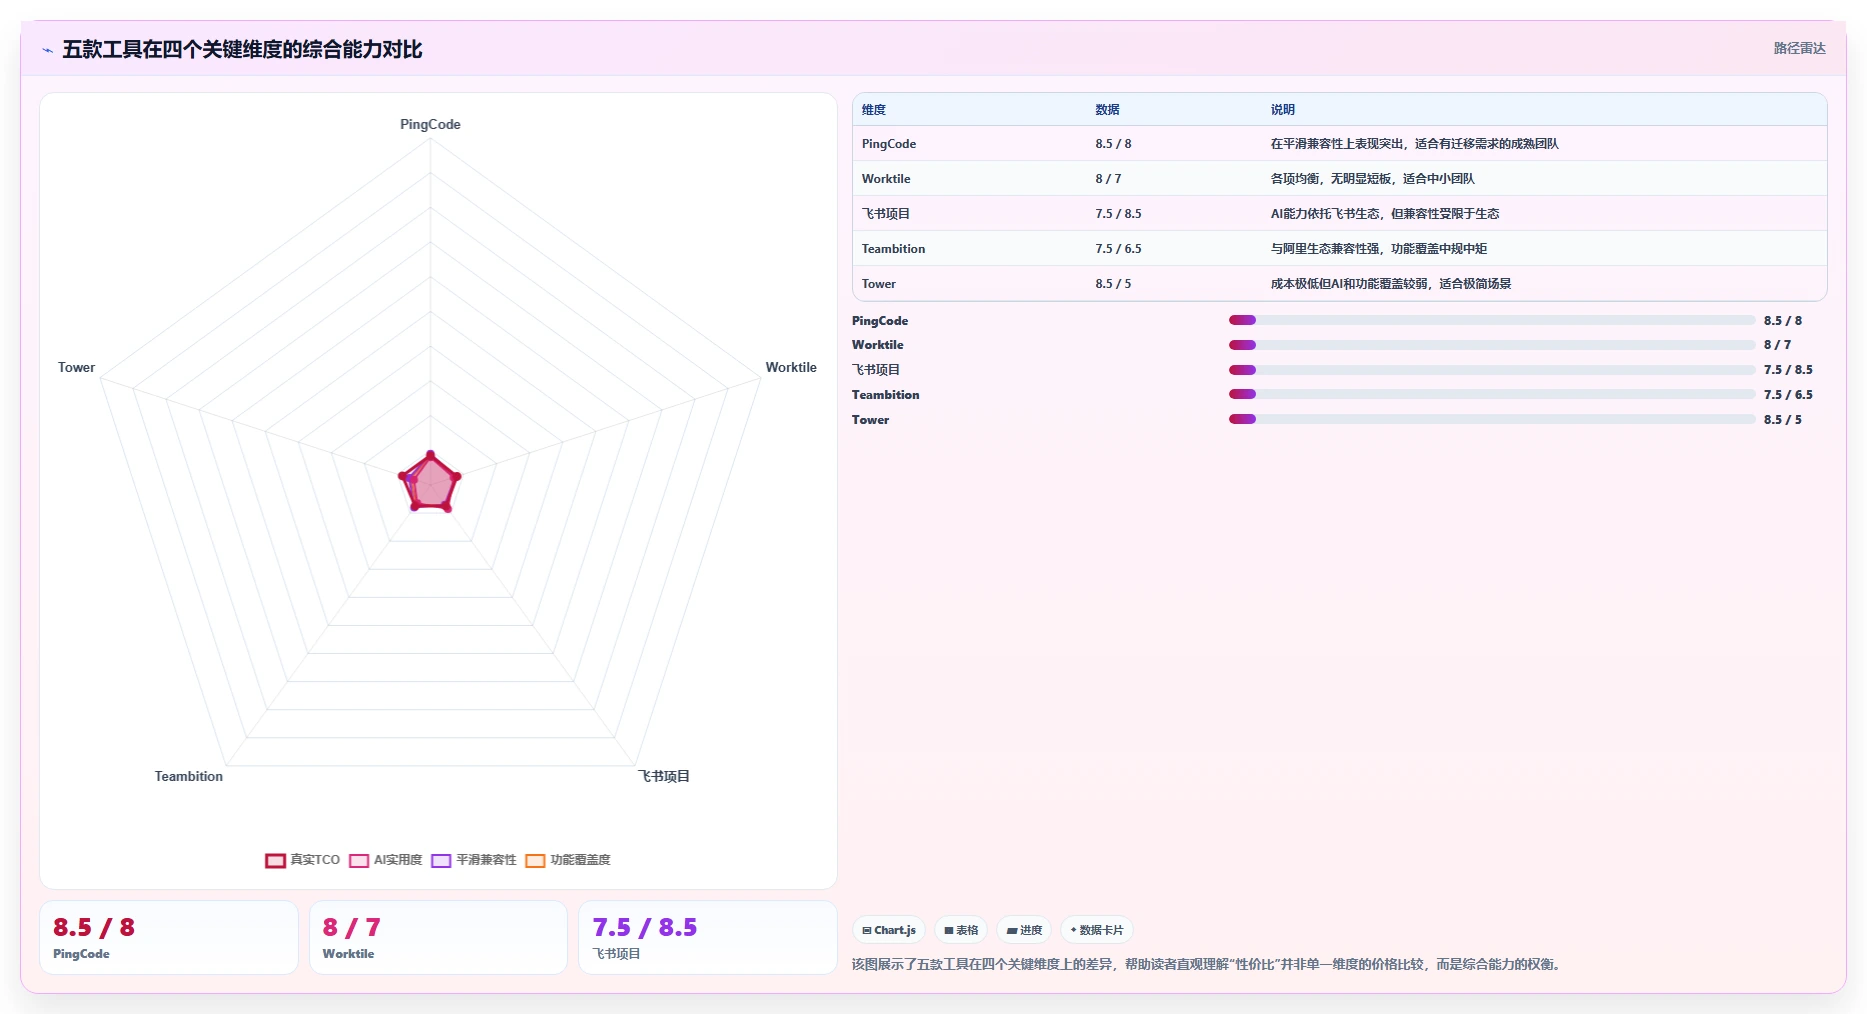Click the 维度 column header
The image size is (1867, 1014).
click(874, 110)
